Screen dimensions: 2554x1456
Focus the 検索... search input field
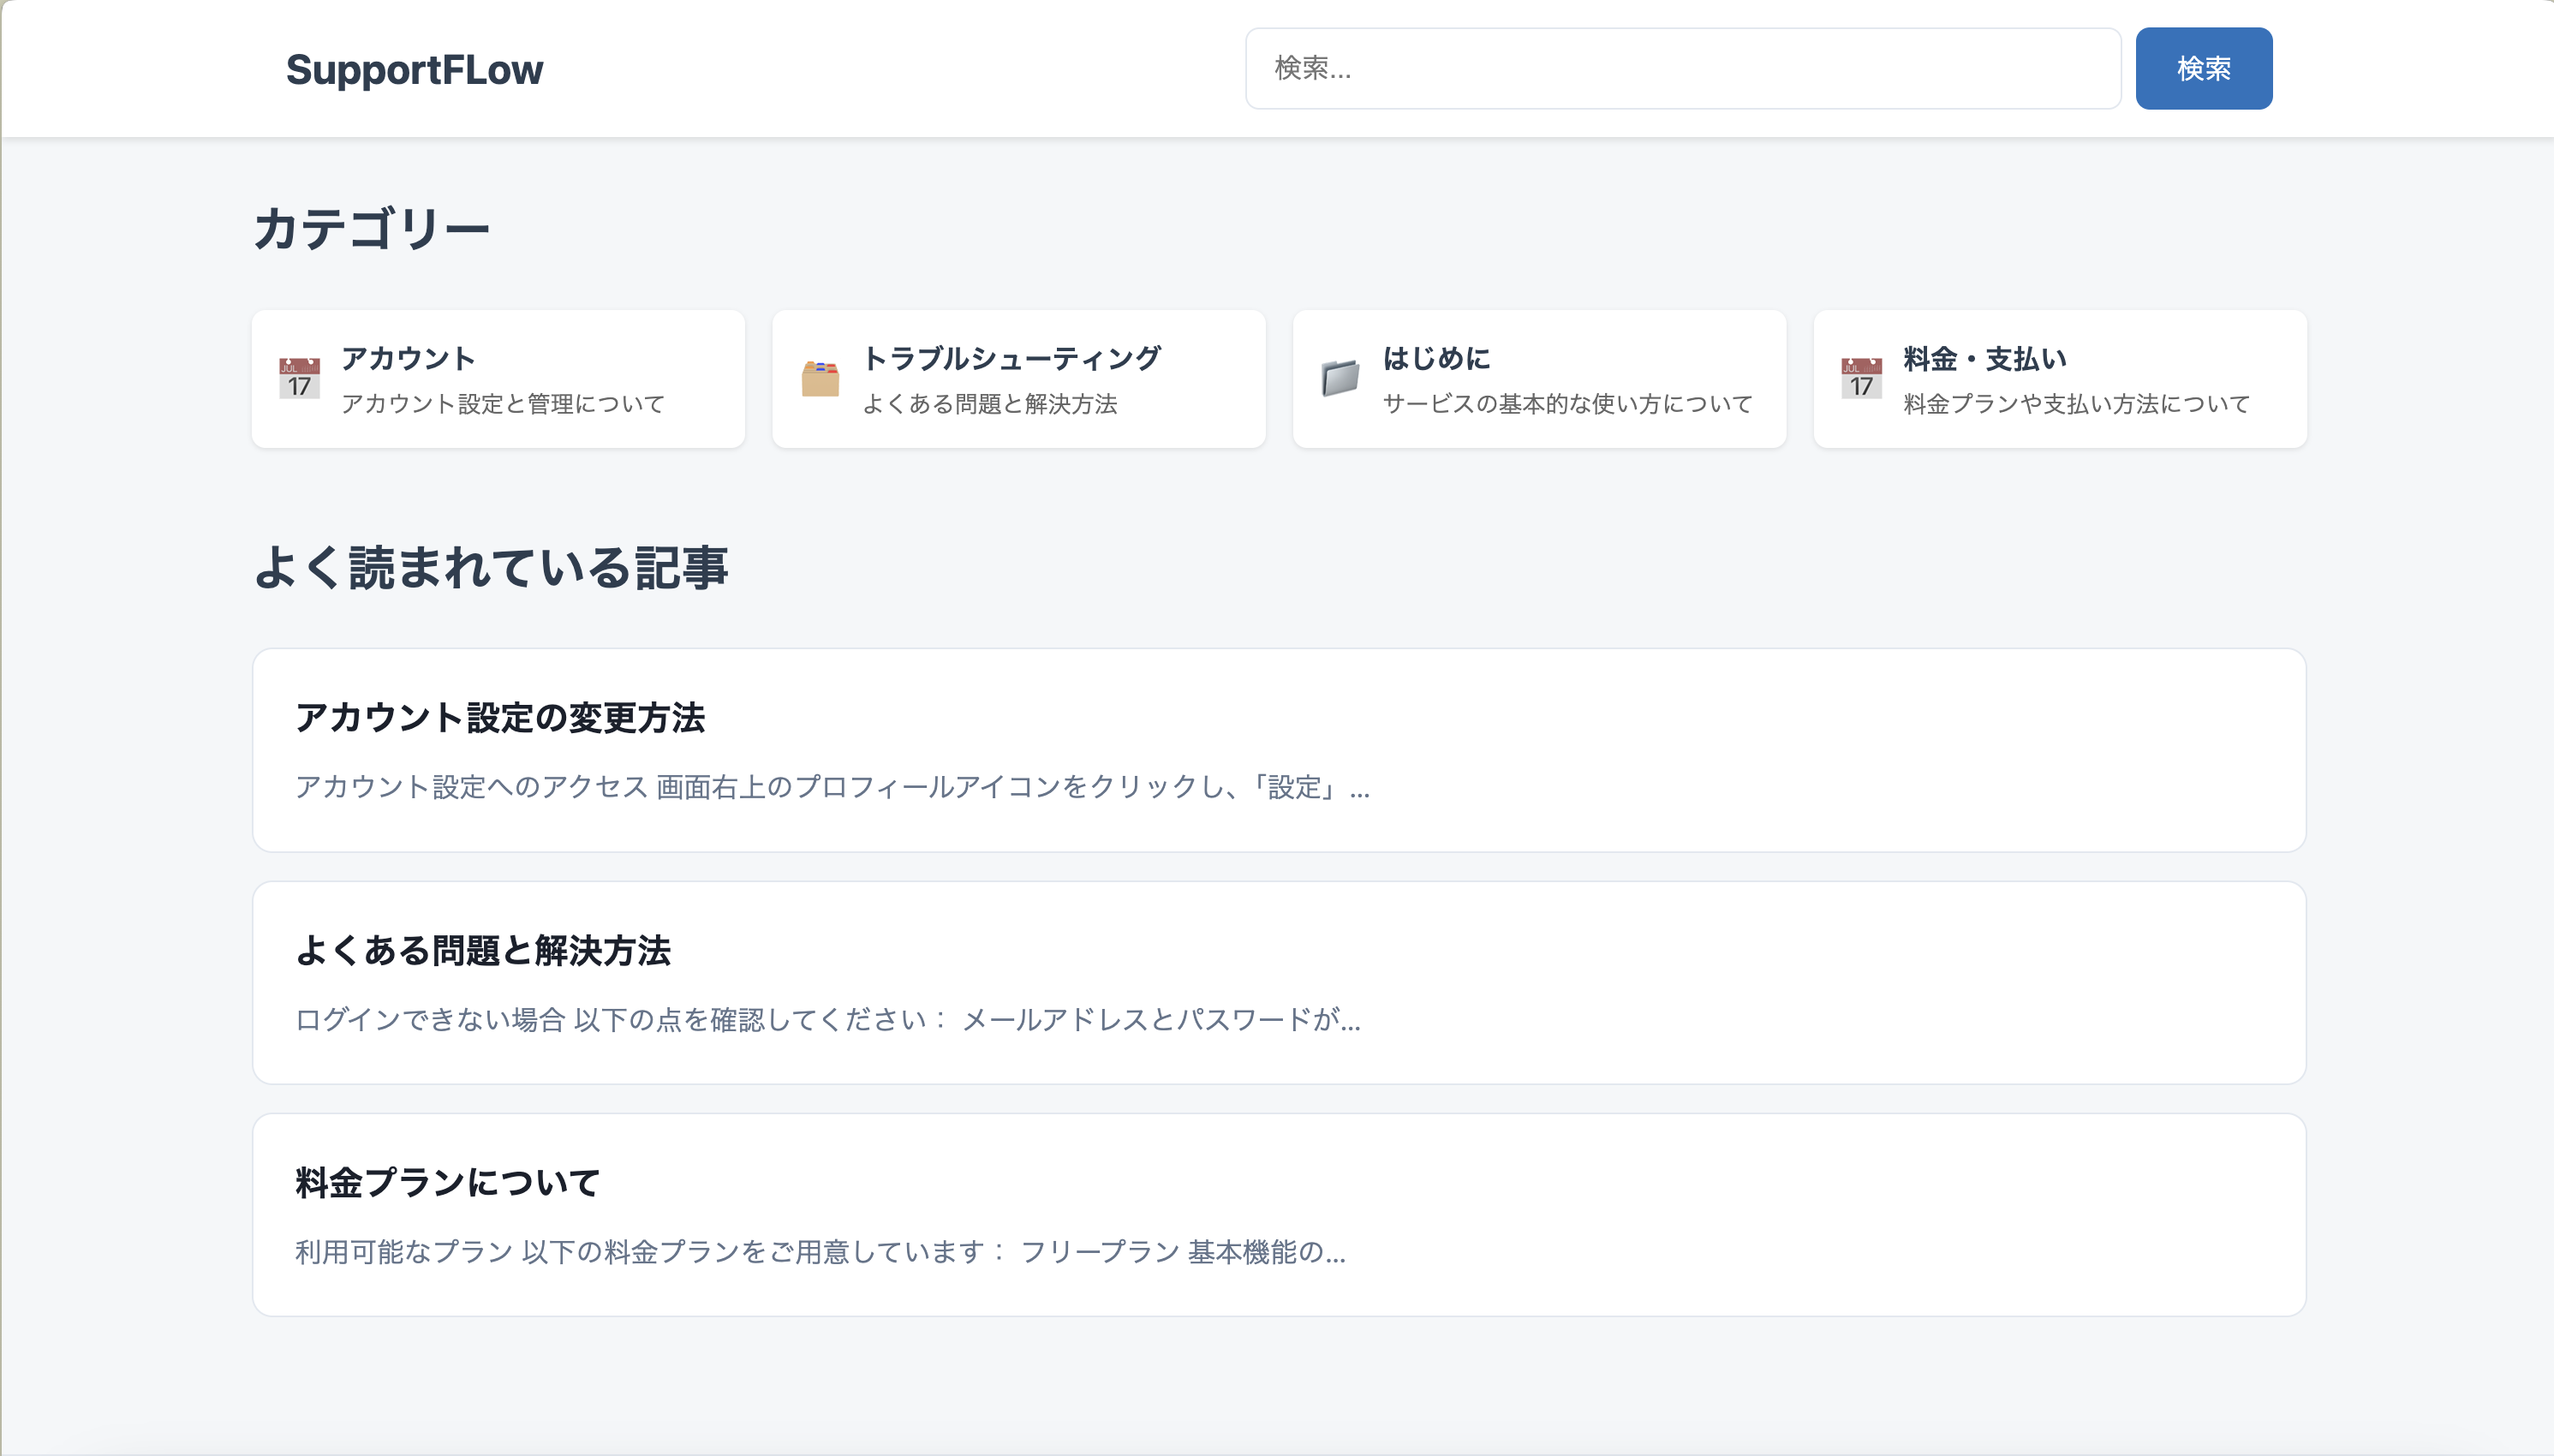coord(1682,68)
